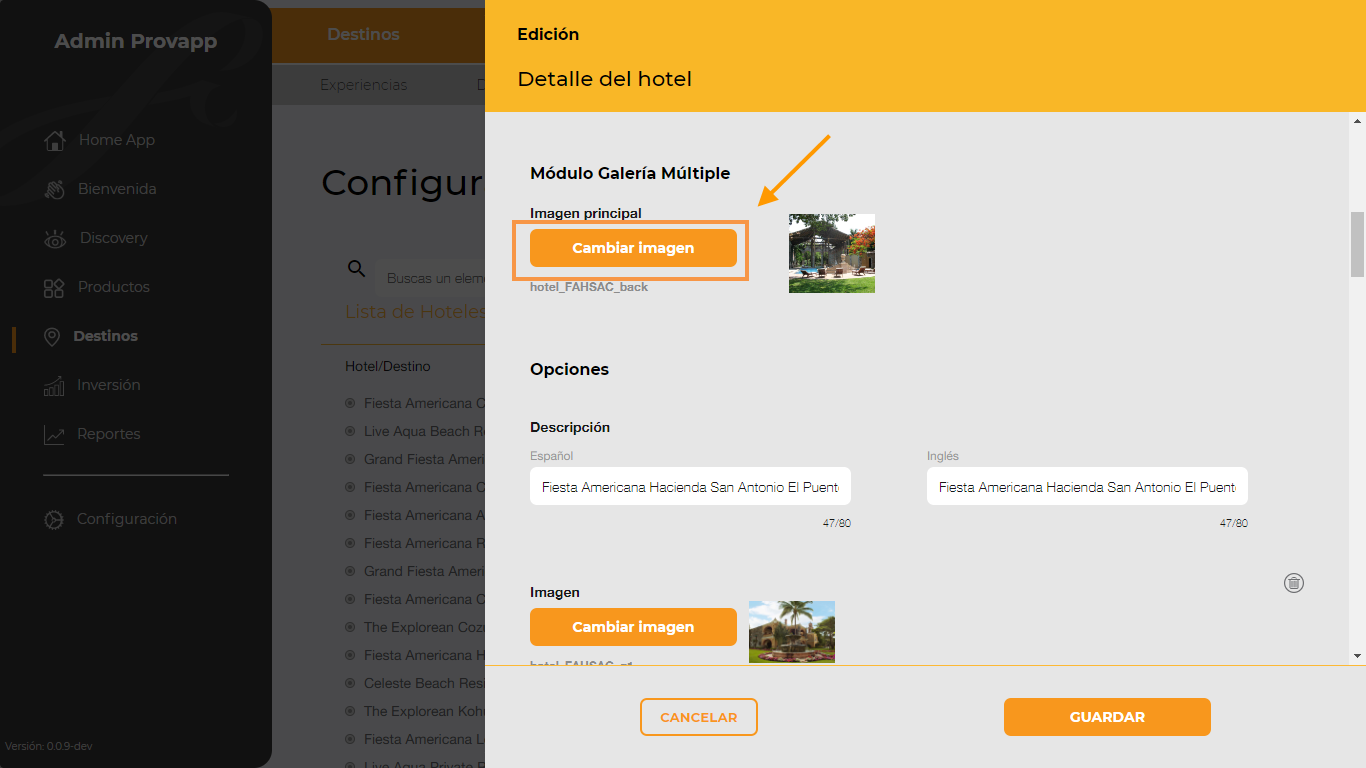Open Home App sidebar house icon
1366x768 pixels.
tap(55, 140)
